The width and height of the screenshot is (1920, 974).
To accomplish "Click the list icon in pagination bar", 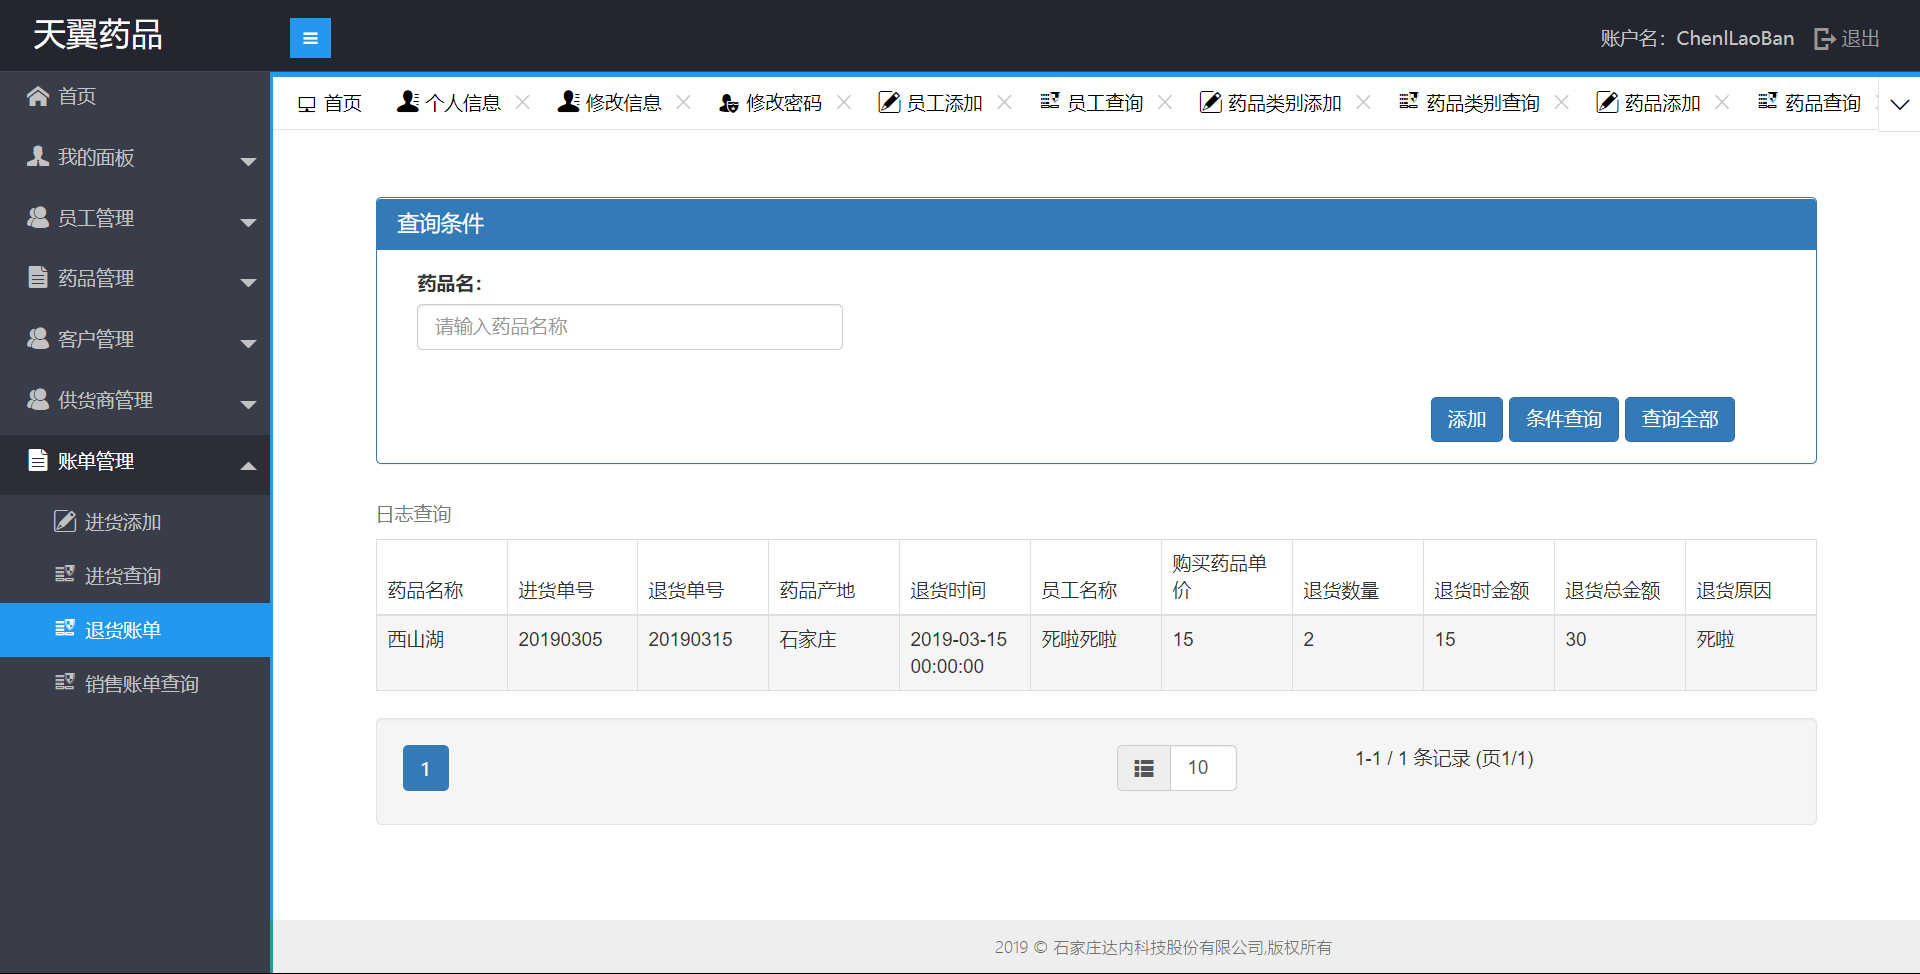I will tap(1144, 768).
